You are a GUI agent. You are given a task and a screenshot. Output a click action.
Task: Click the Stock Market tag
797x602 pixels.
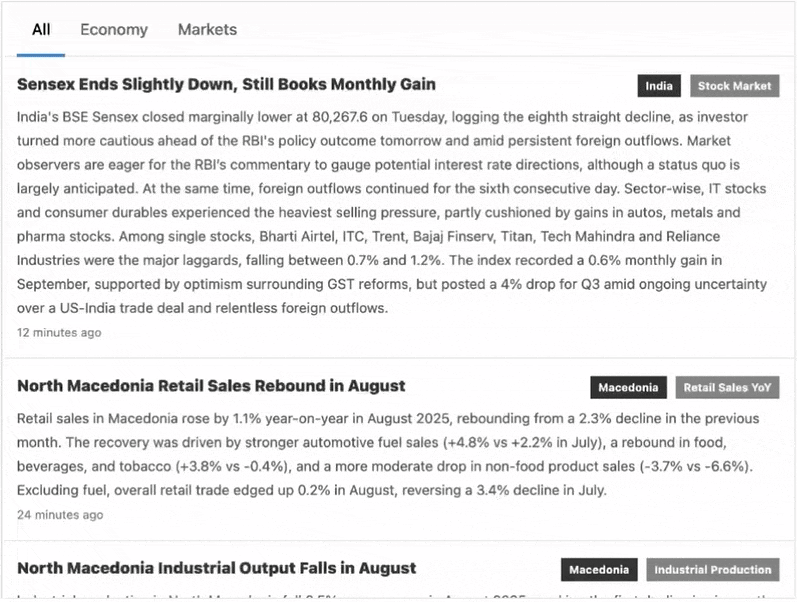coord(734,86)
